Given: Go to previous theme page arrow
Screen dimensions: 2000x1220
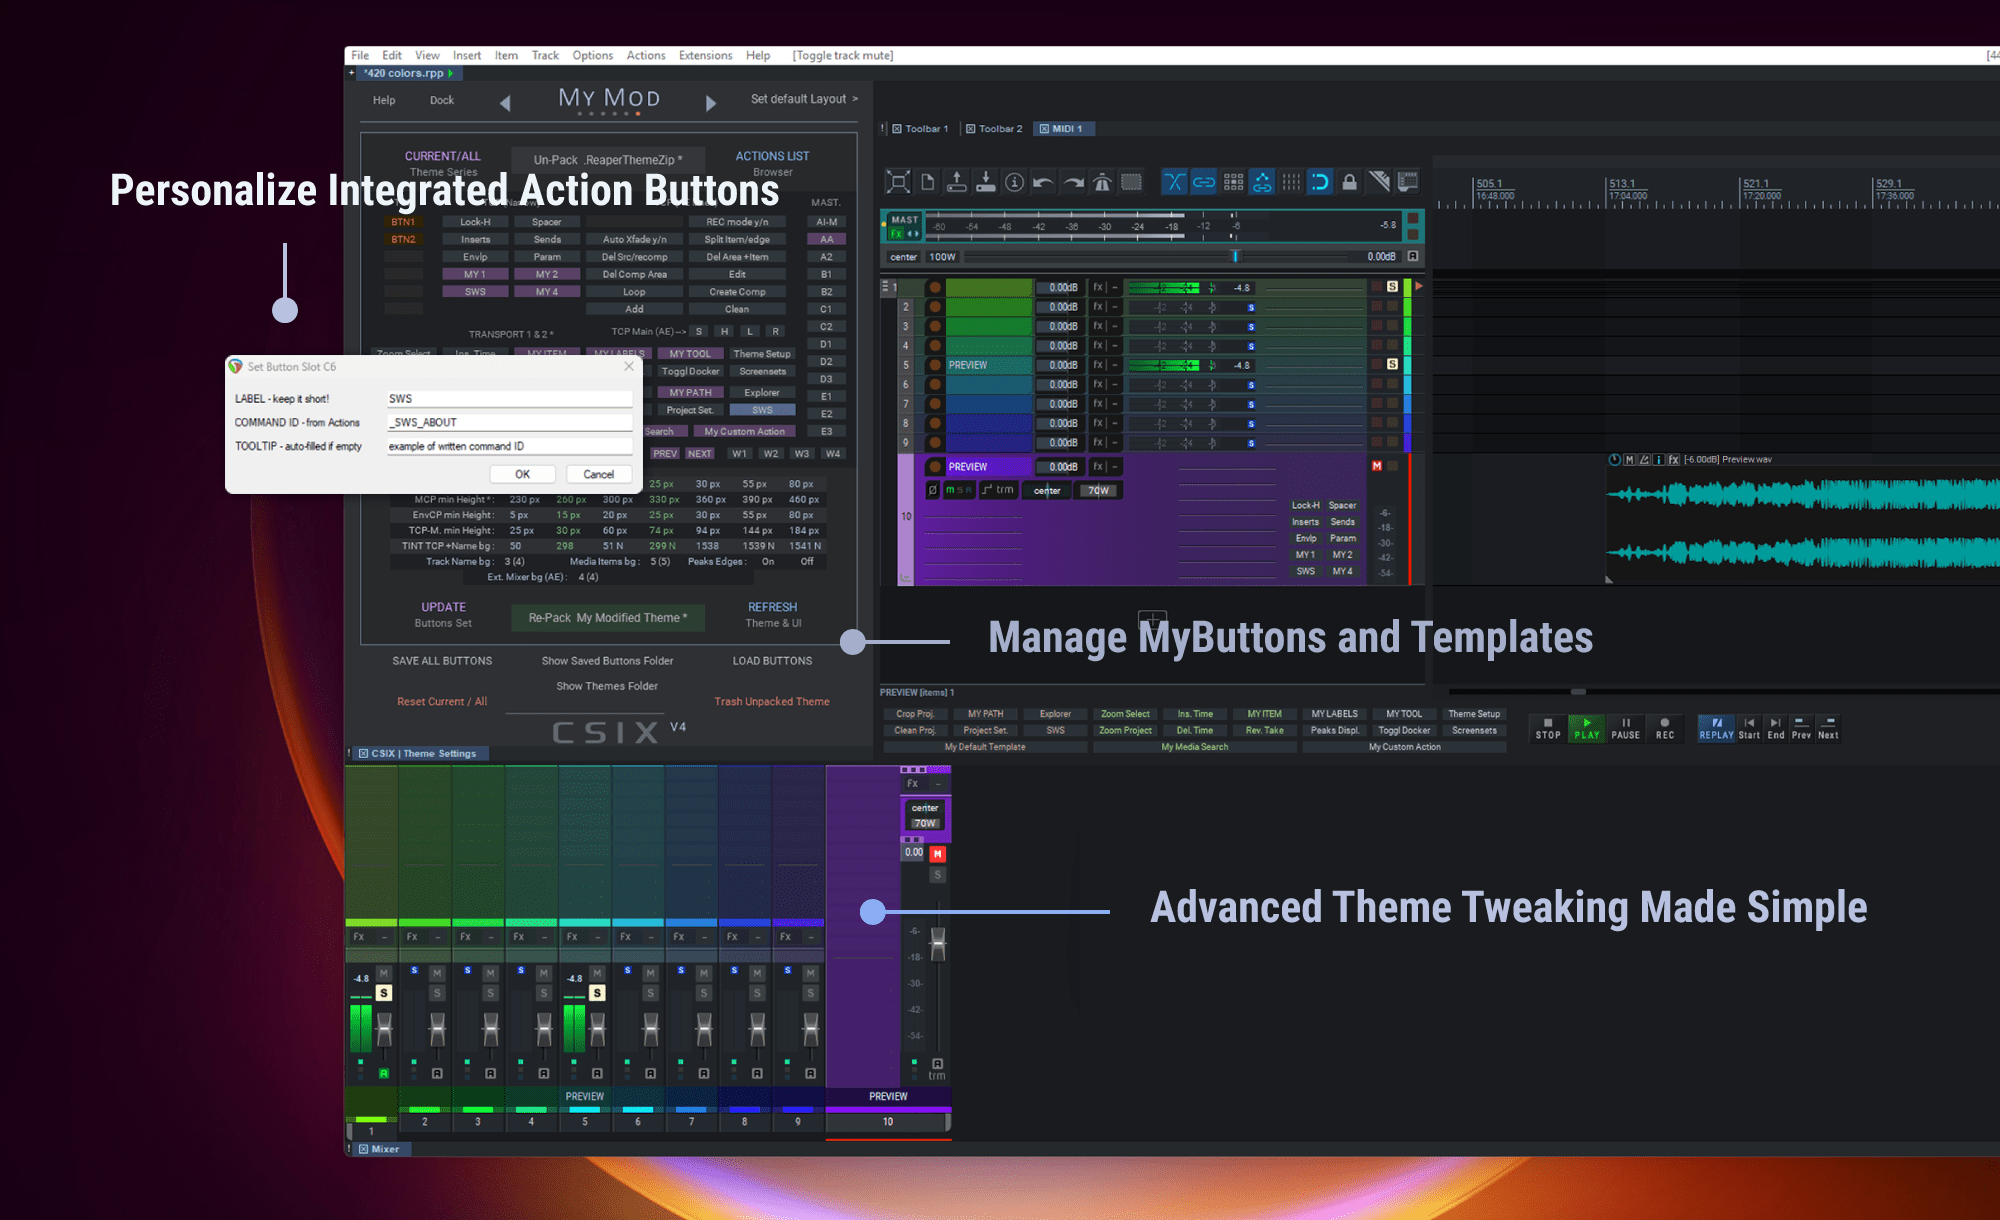Looking at the screenshot, I should (505, 103).
